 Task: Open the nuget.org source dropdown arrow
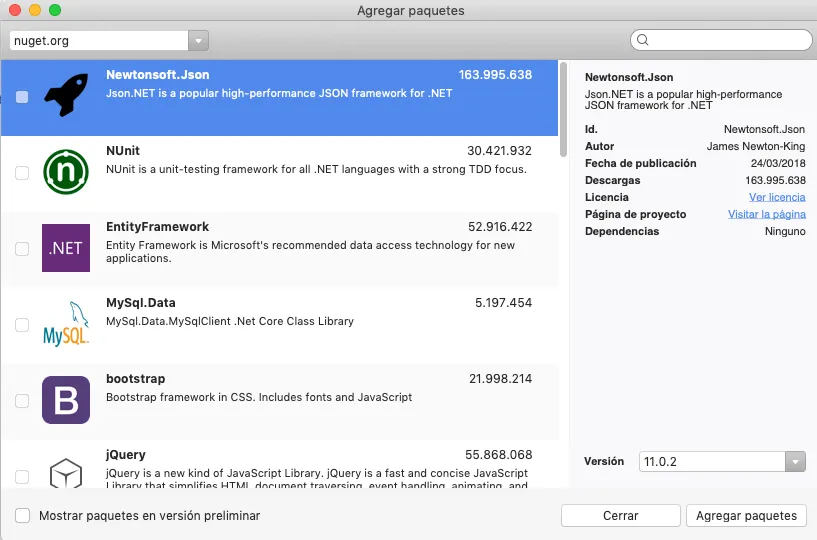198,41
